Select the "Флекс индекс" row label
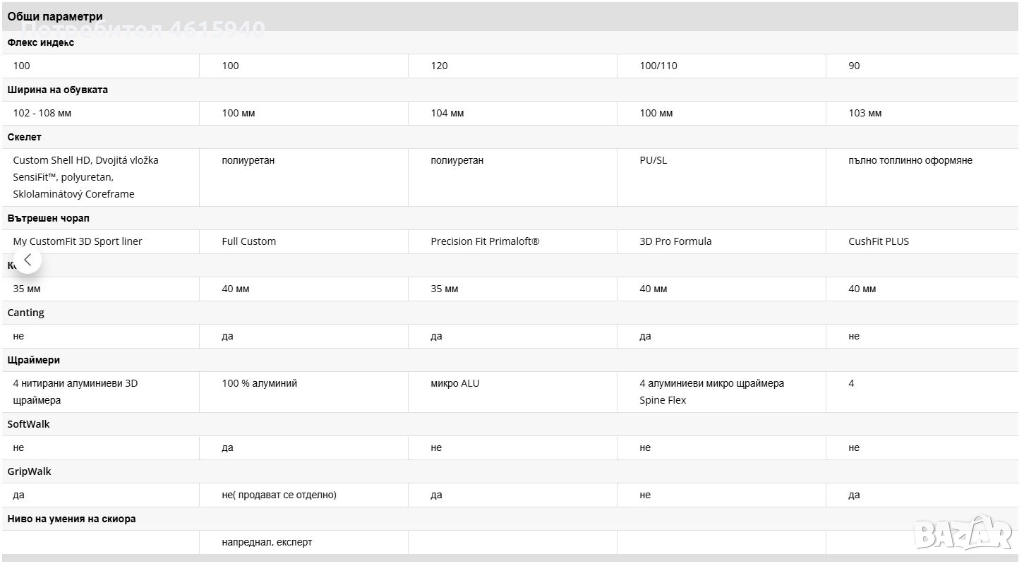Image resolution: width=1024 pixels, height=562 pixels. coord(41,42)
